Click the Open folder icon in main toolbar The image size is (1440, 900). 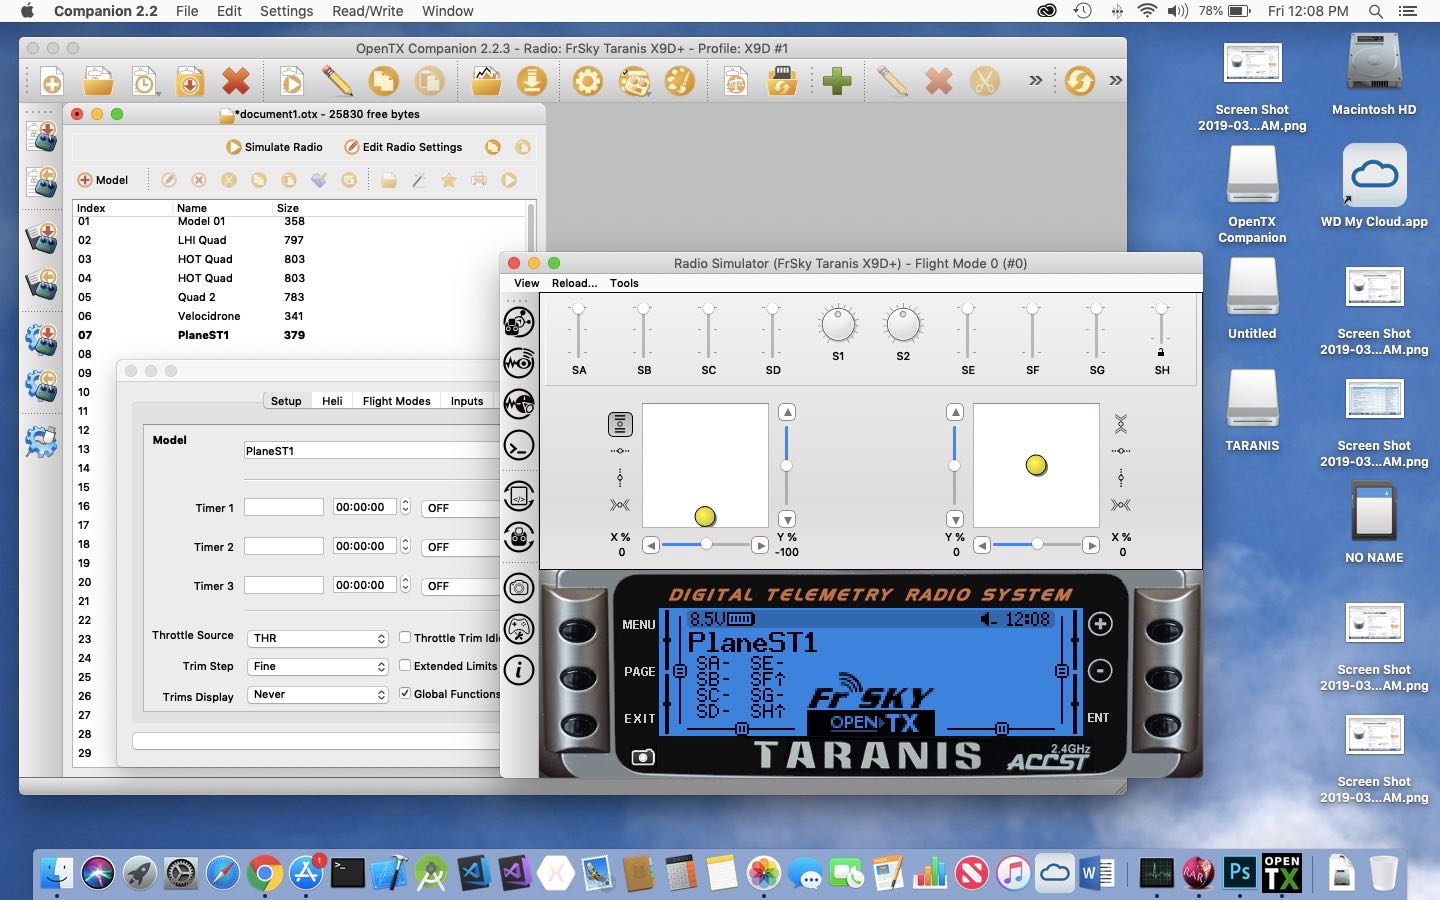click(98, 82)
